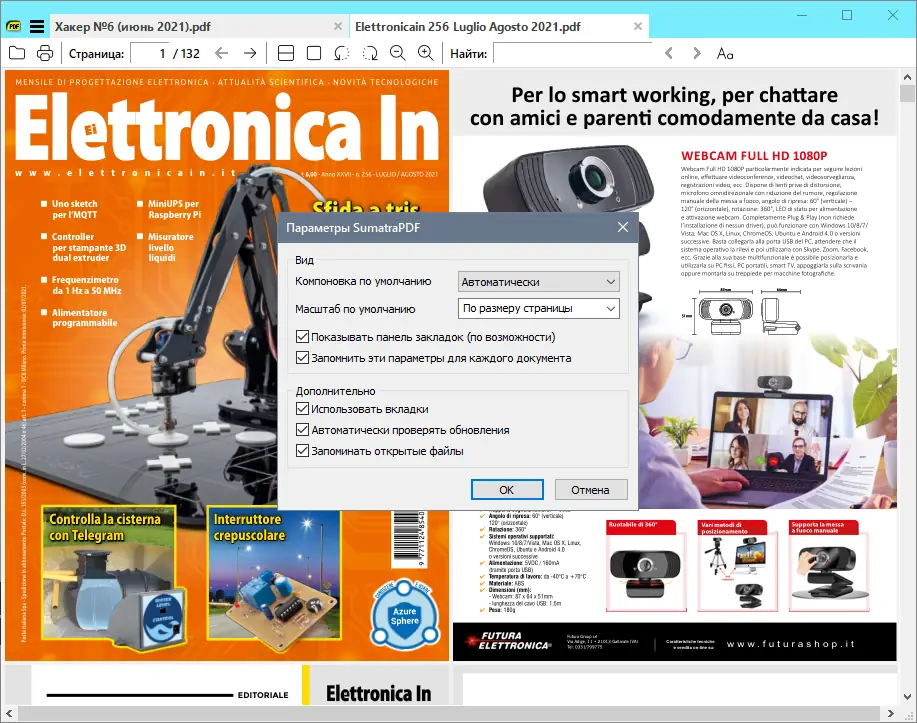Select single page layout icon
917x723 pixels.
314,53
